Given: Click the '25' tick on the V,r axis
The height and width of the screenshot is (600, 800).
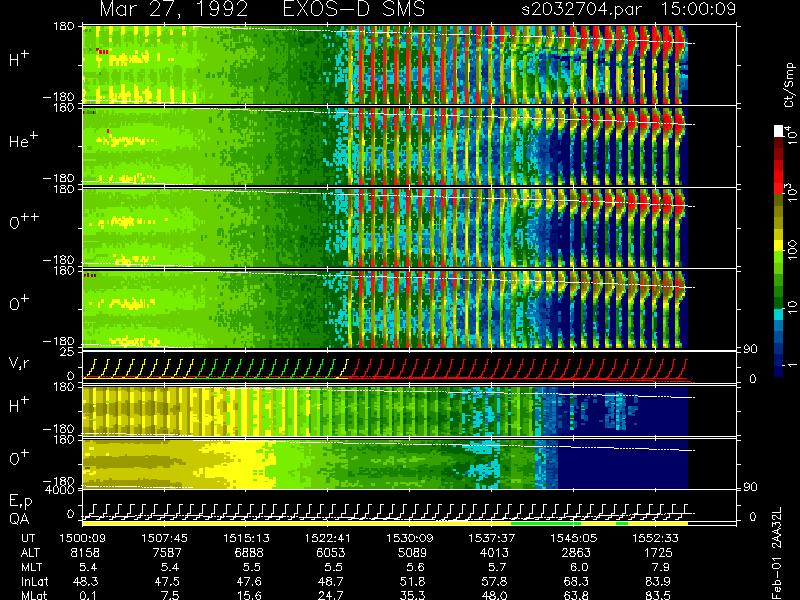Looking at the screenshot, I should point(68,352).
